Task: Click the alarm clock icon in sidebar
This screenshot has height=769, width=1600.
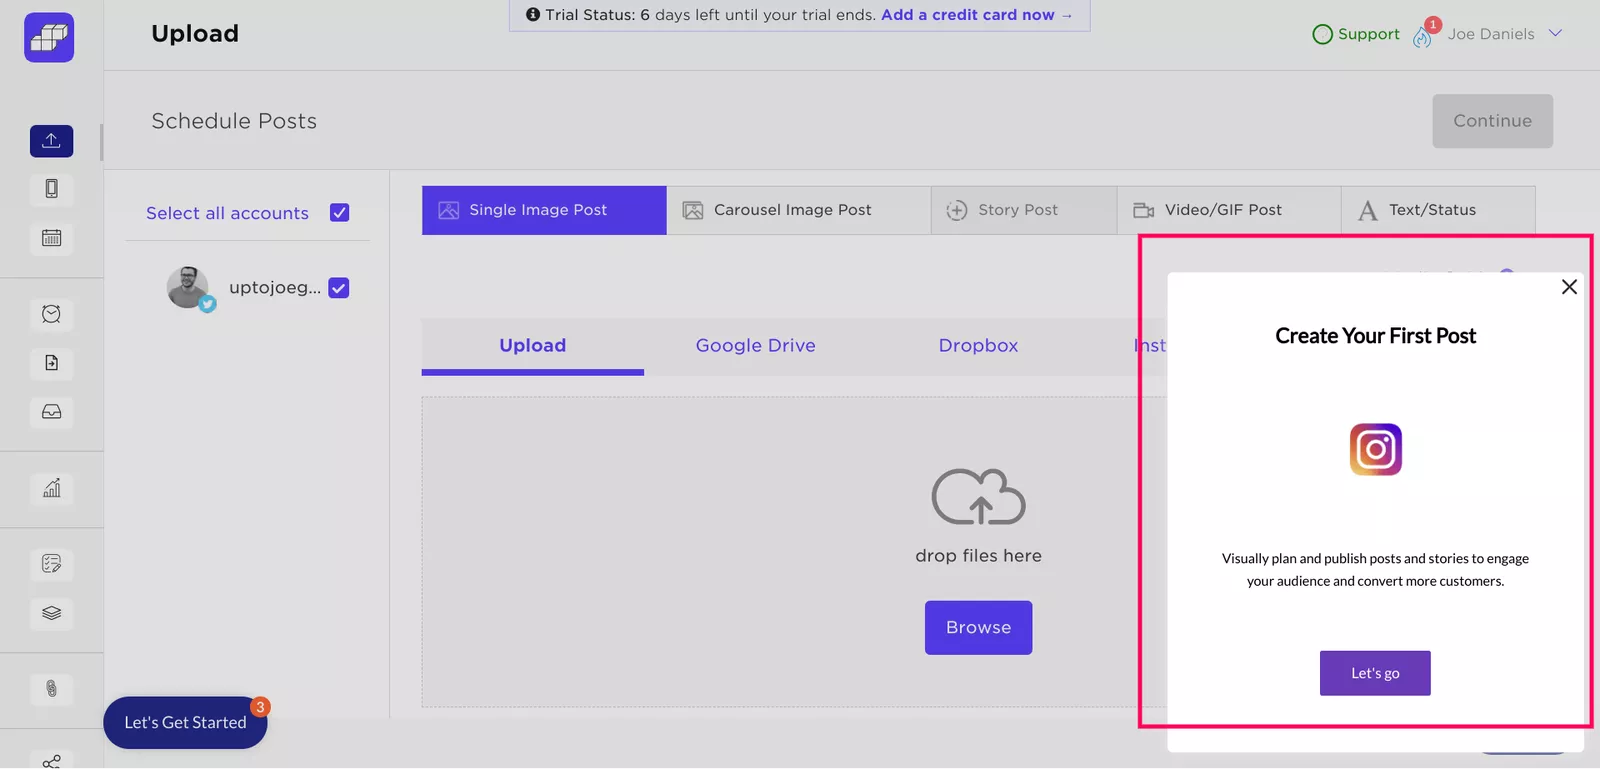Action: (x=51, y=314)
